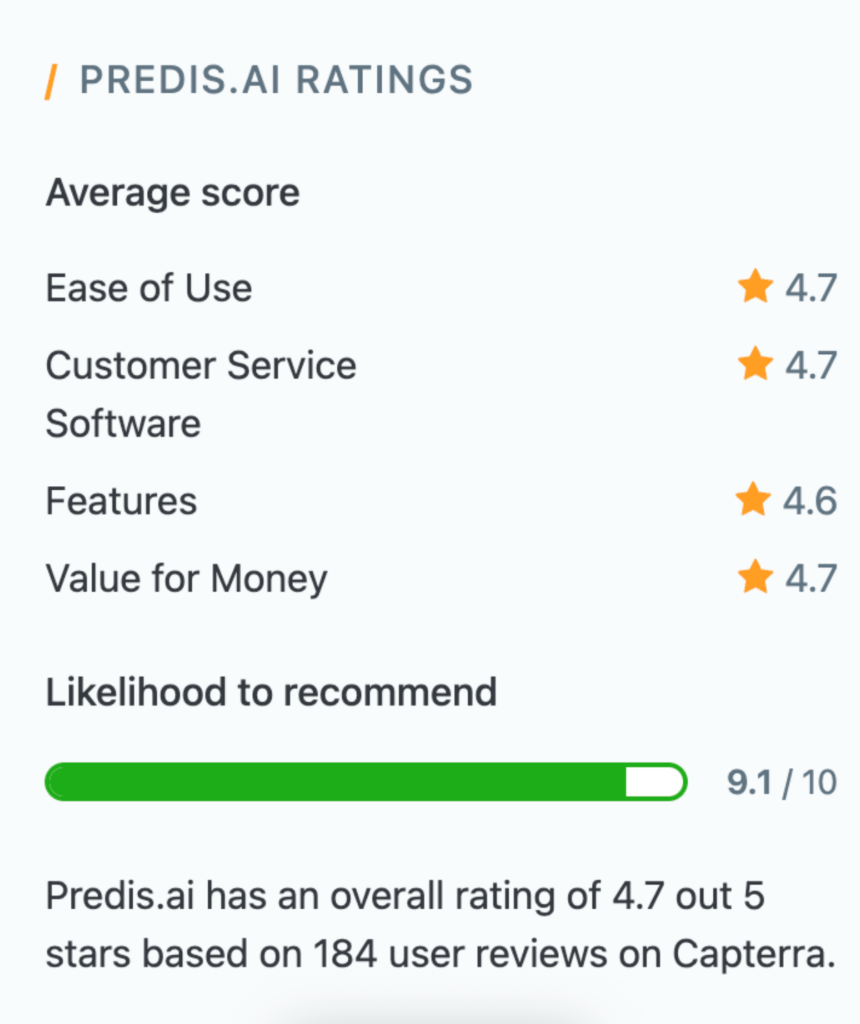Click the Features label

pos(121,500)
